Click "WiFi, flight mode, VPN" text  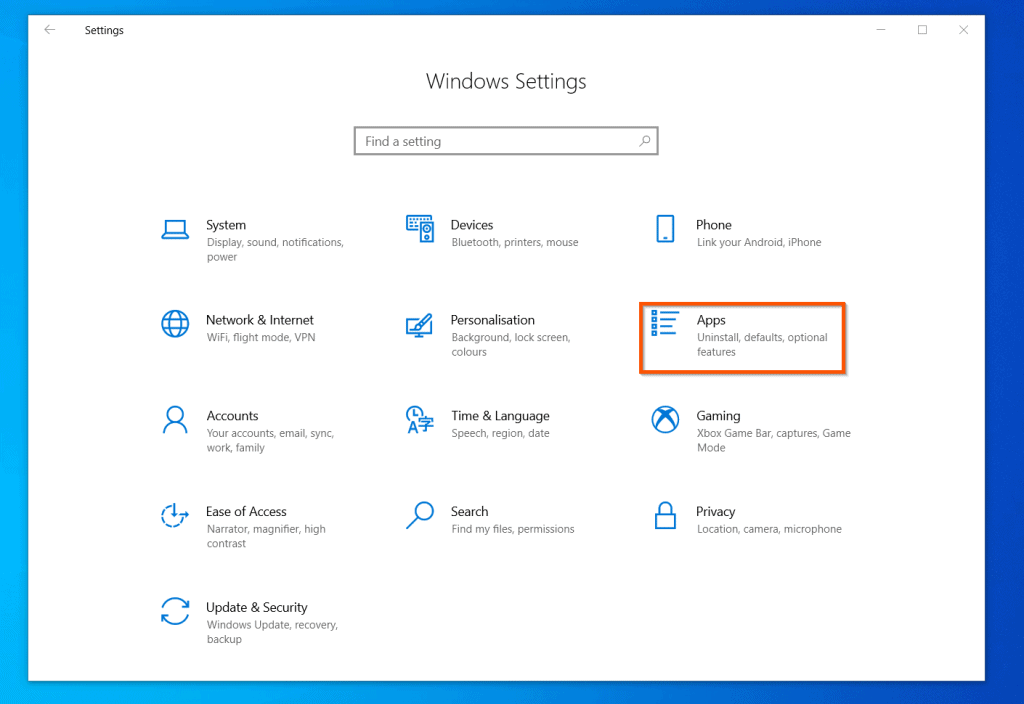[261, 338]
